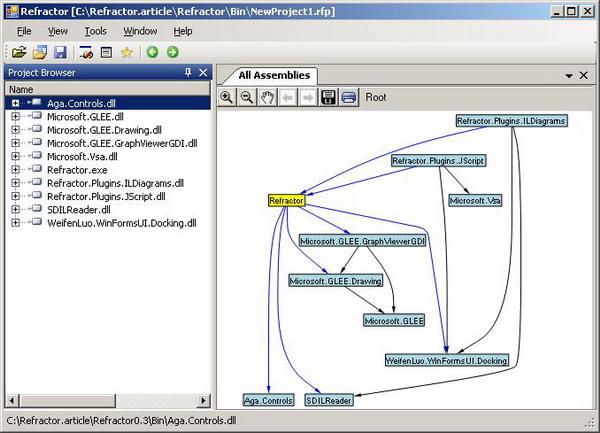Viewport: 600px width, 433px height.
Task: Expand the SDILReader.dll tree node
Action: (16, 210)
